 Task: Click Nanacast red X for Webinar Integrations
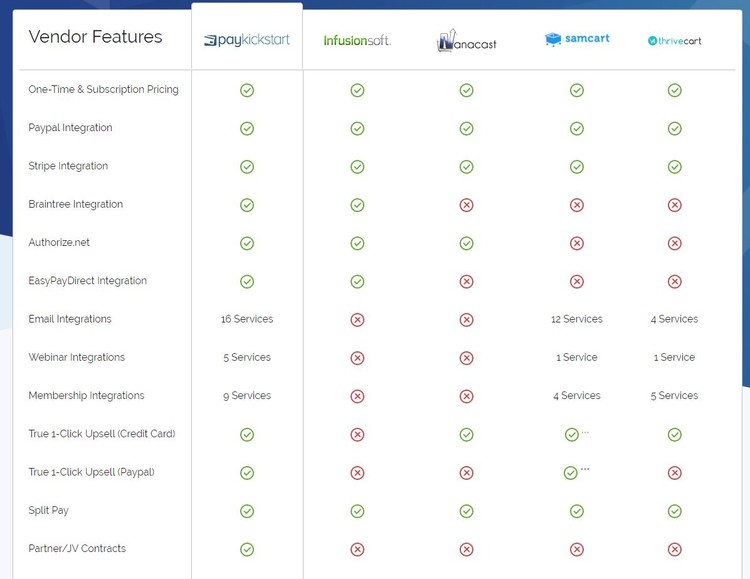click(x=466, y=358)
